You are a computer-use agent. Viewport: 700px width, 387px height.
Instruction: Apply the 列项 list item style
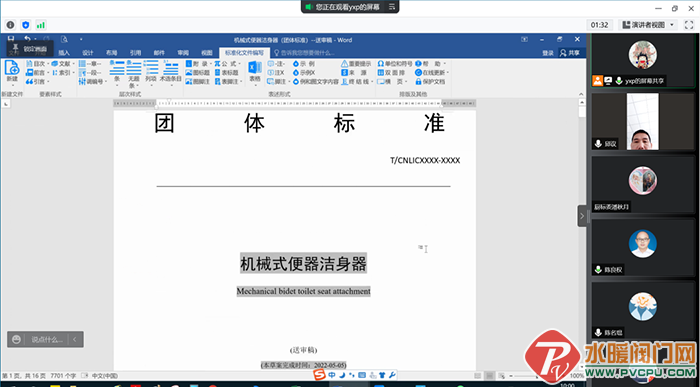[151, 72]
